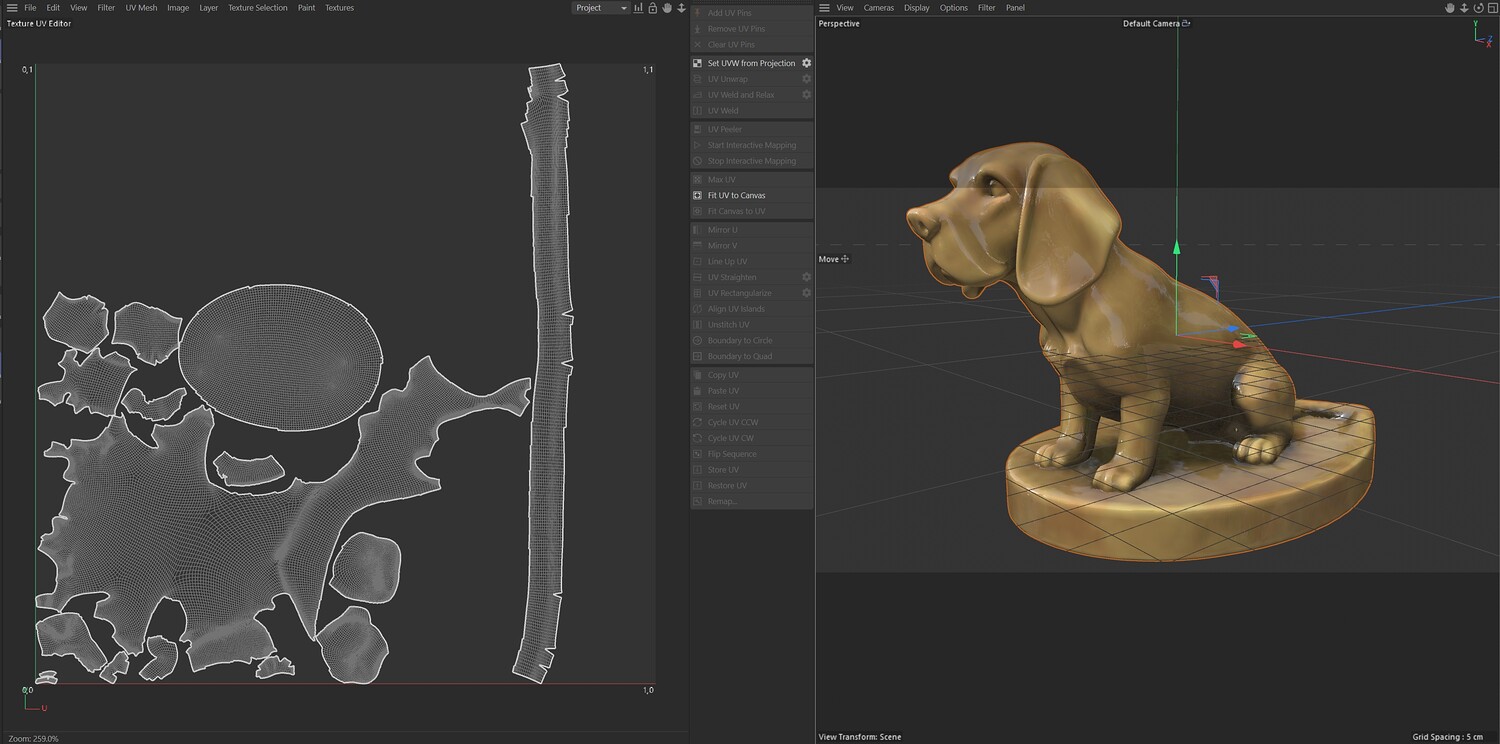Click the Remove UV Pins icon
The image size is (1500, 744).
(698, 29)
